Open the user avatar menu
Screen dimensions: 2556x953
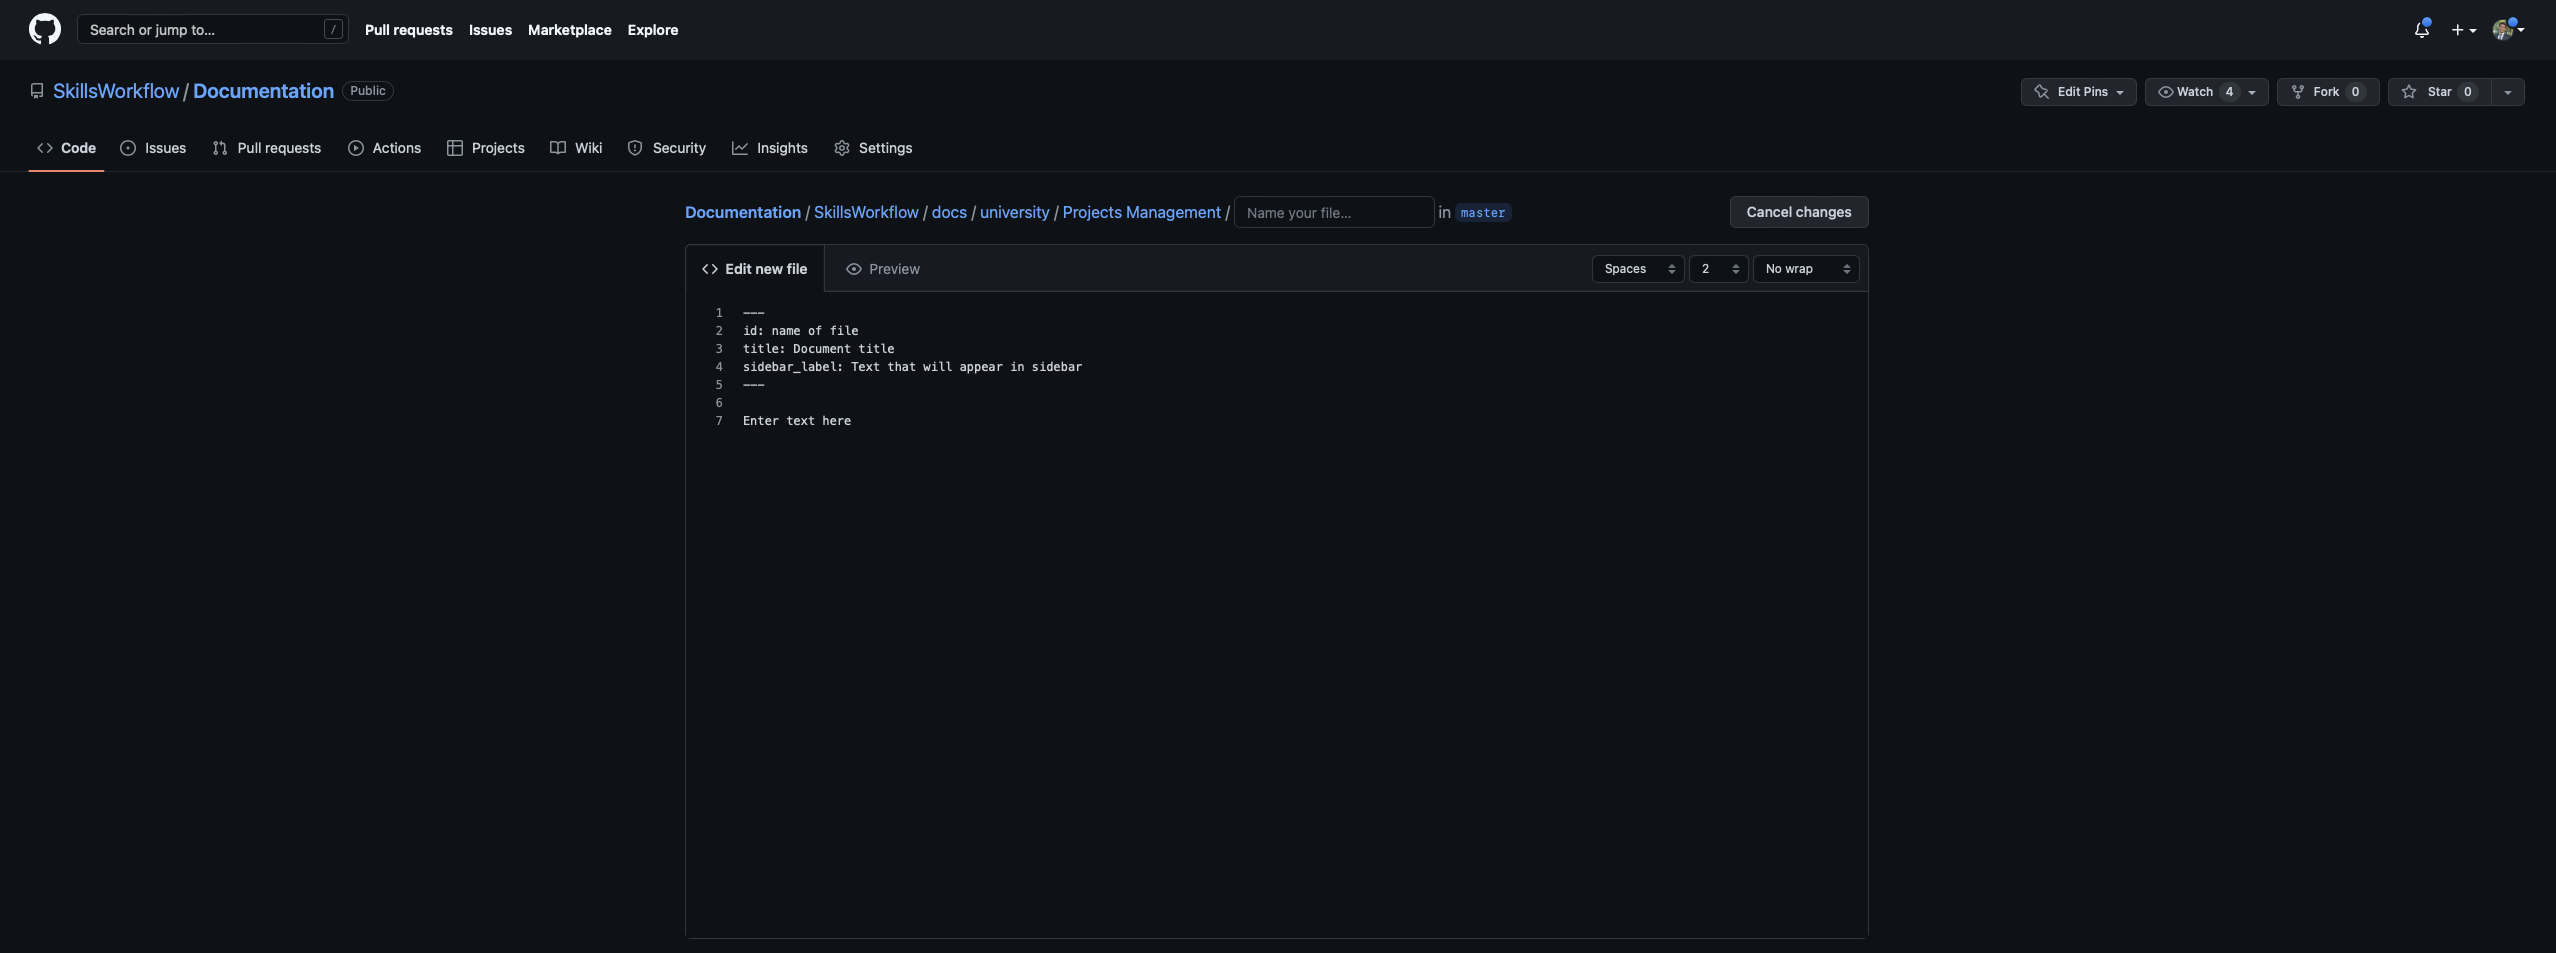click(2507, 30)
